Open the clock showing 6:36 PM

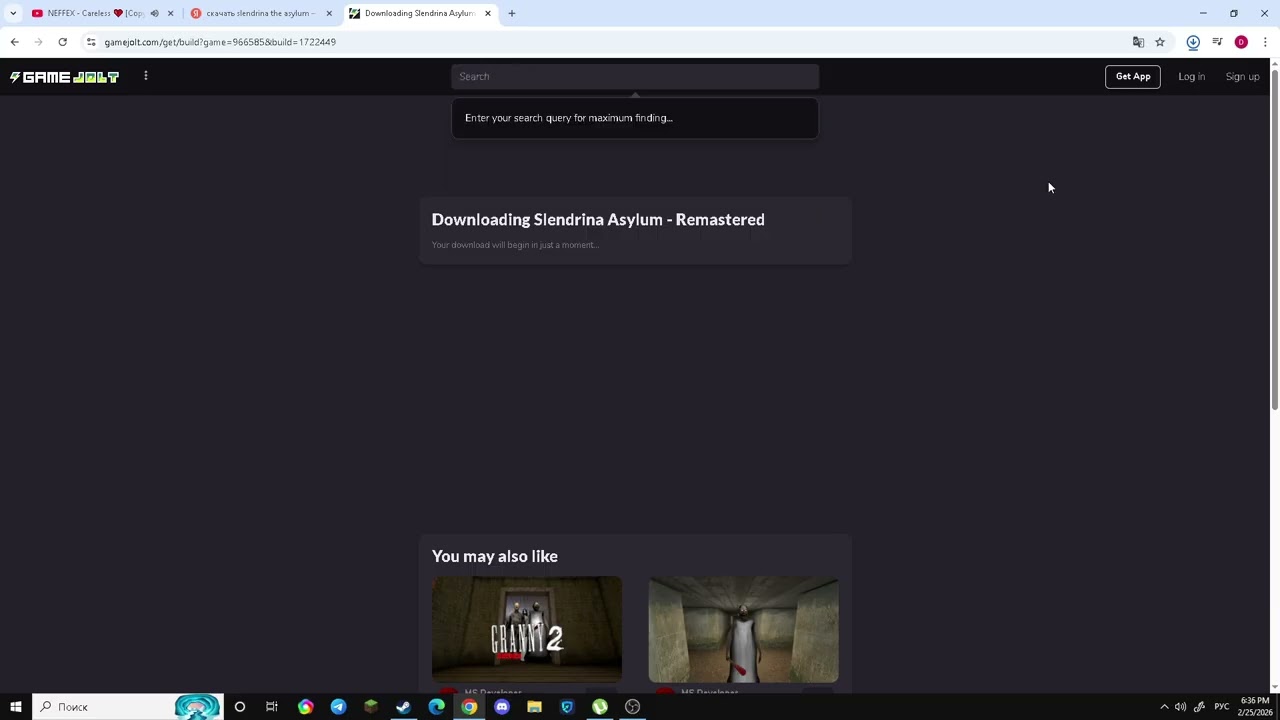click(1255, 707)
